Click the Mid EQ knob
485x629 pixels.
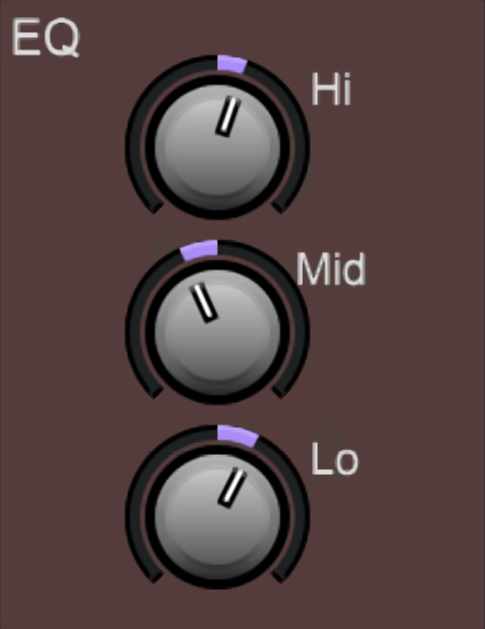(217, 332)
